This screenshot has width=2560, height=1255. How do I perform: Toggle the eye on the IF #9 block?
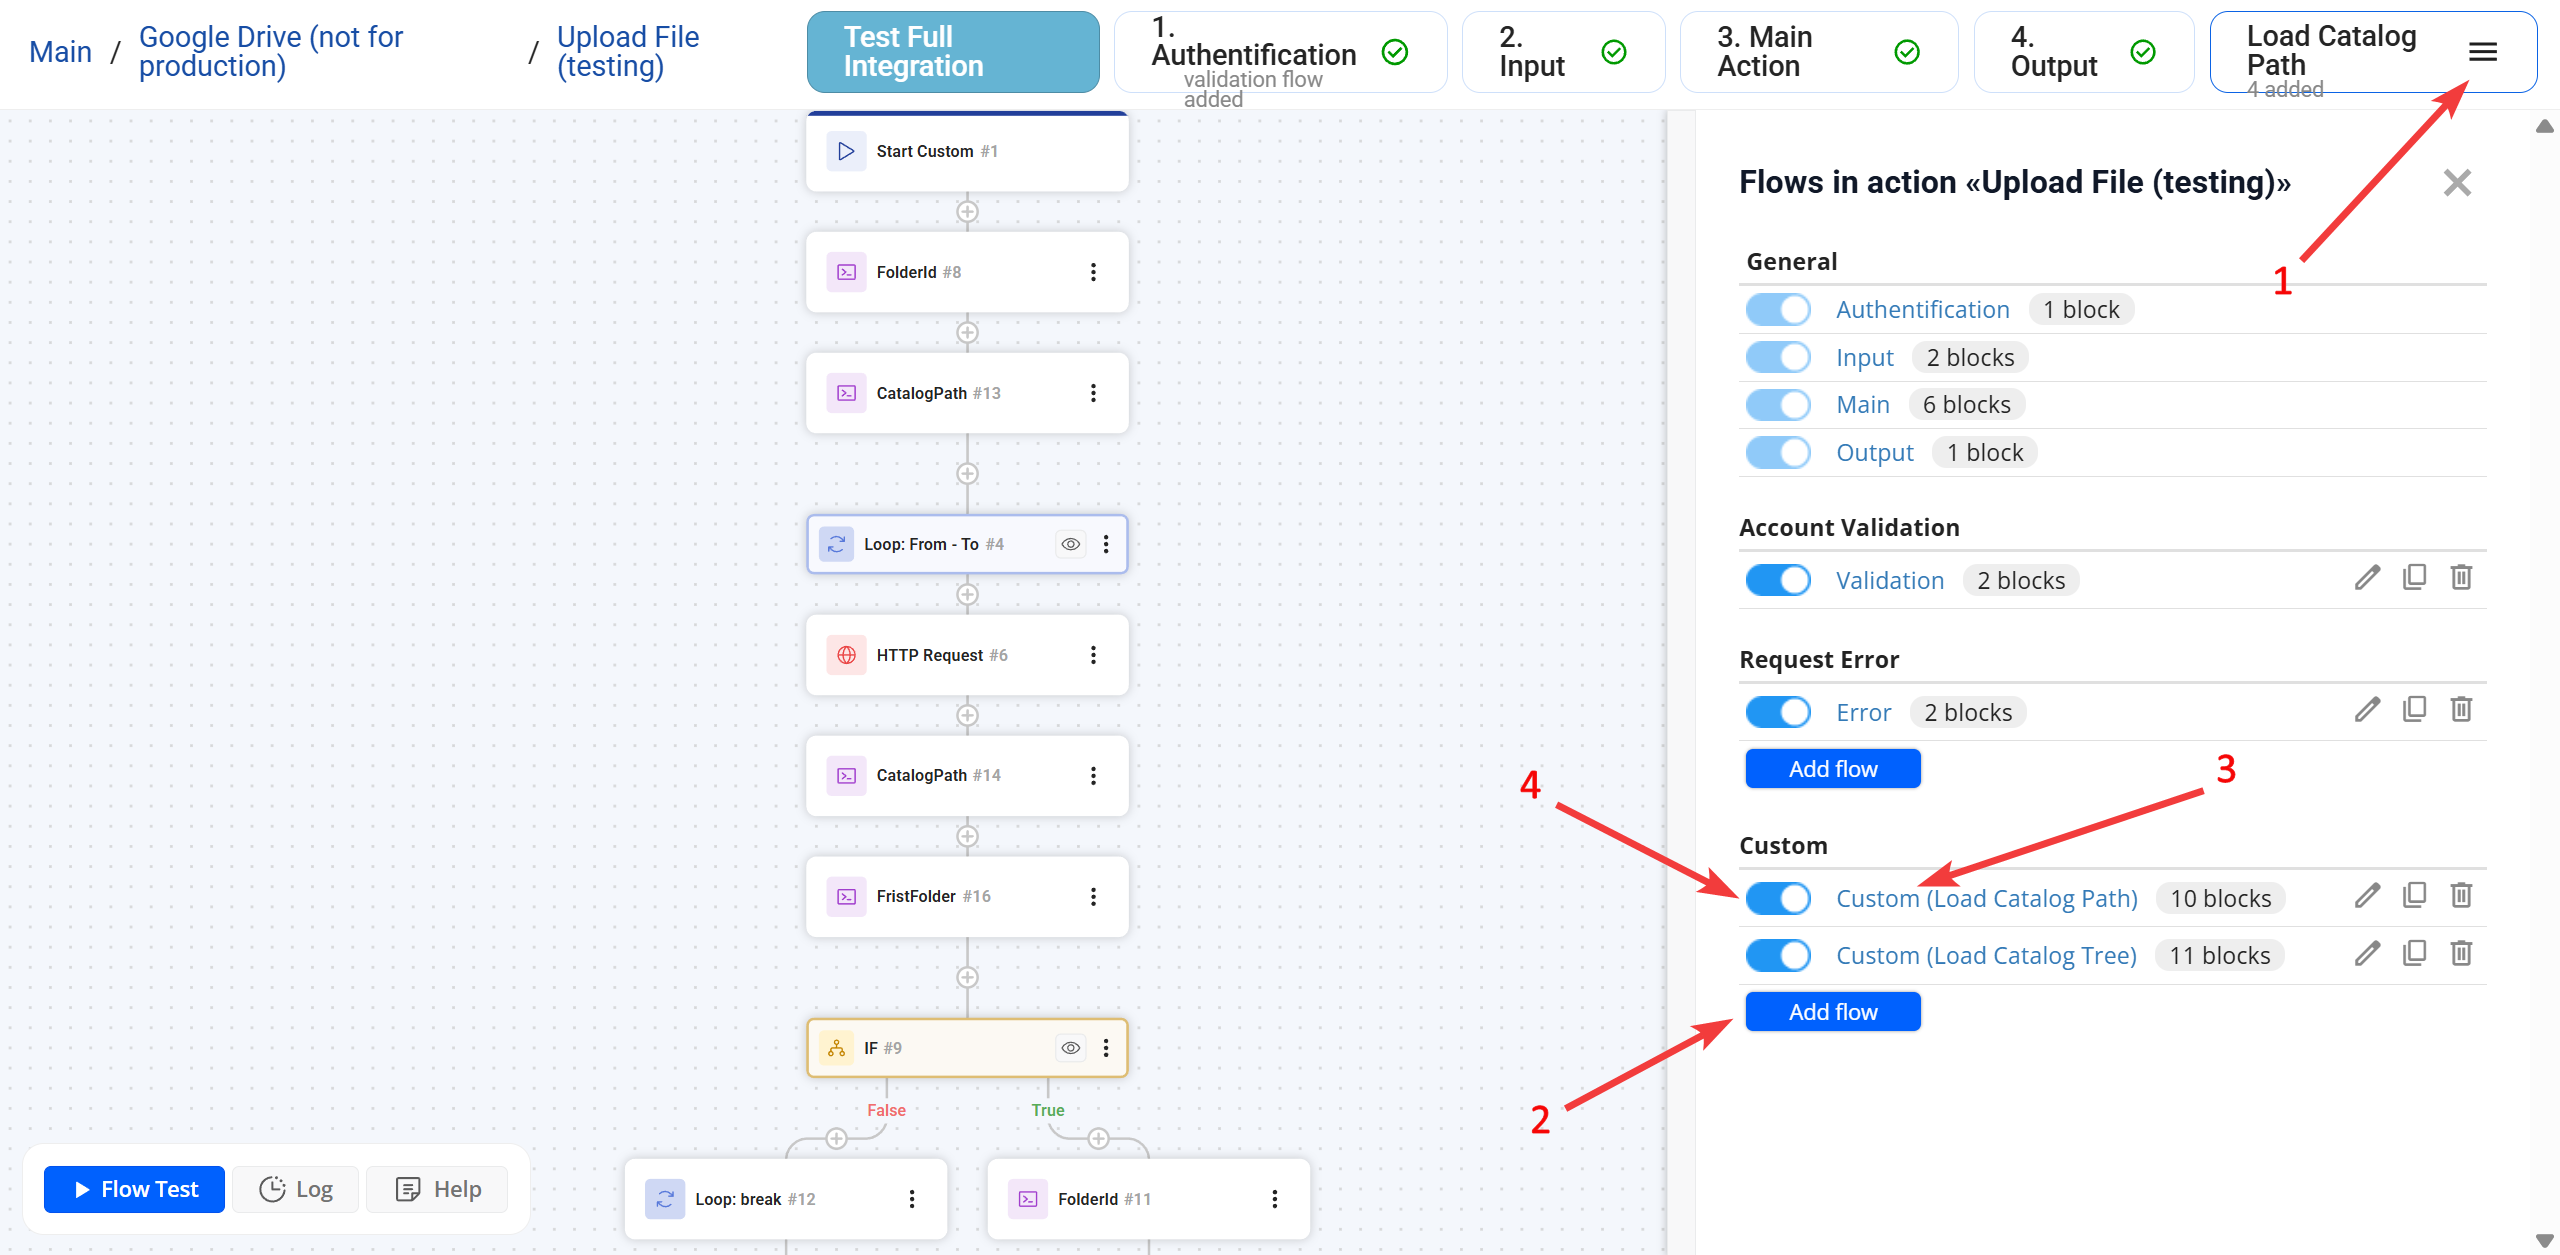pyautogui.click(x=1071, y=1047)
